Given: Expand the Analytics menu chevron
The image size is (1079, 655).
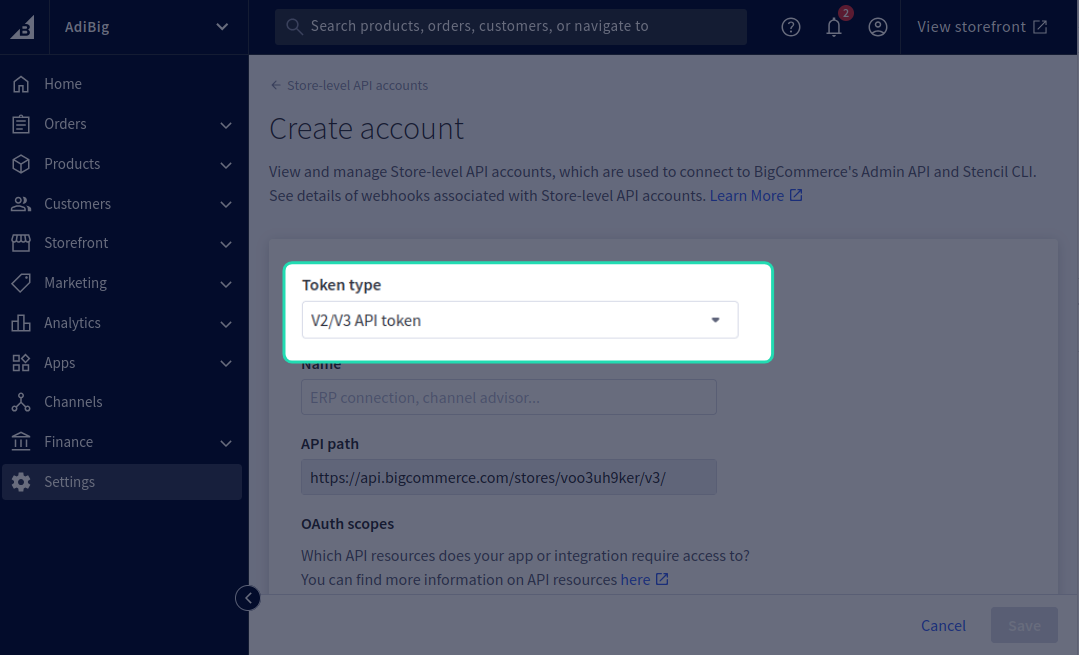Looking at the screenshot, I should pyautogui.click(x=226, y=323).
